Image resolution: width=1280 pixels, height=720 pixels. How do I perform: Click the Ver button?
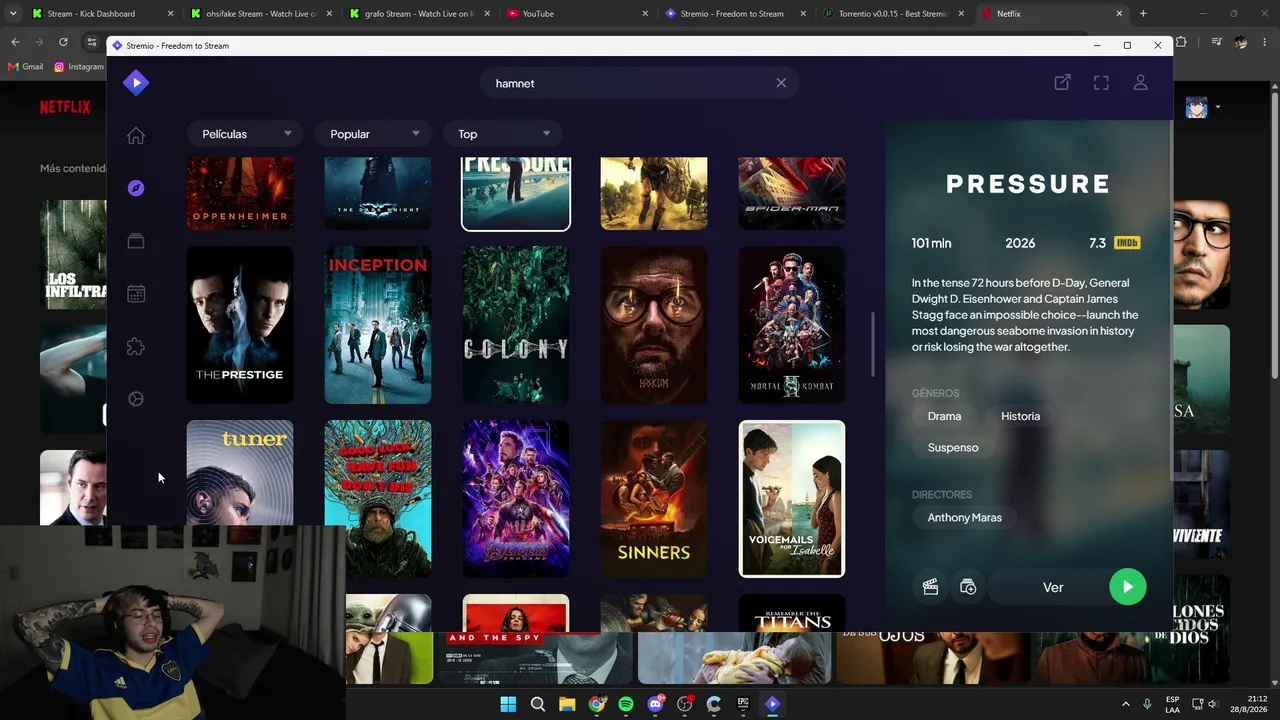click(x=1053, y=587)
